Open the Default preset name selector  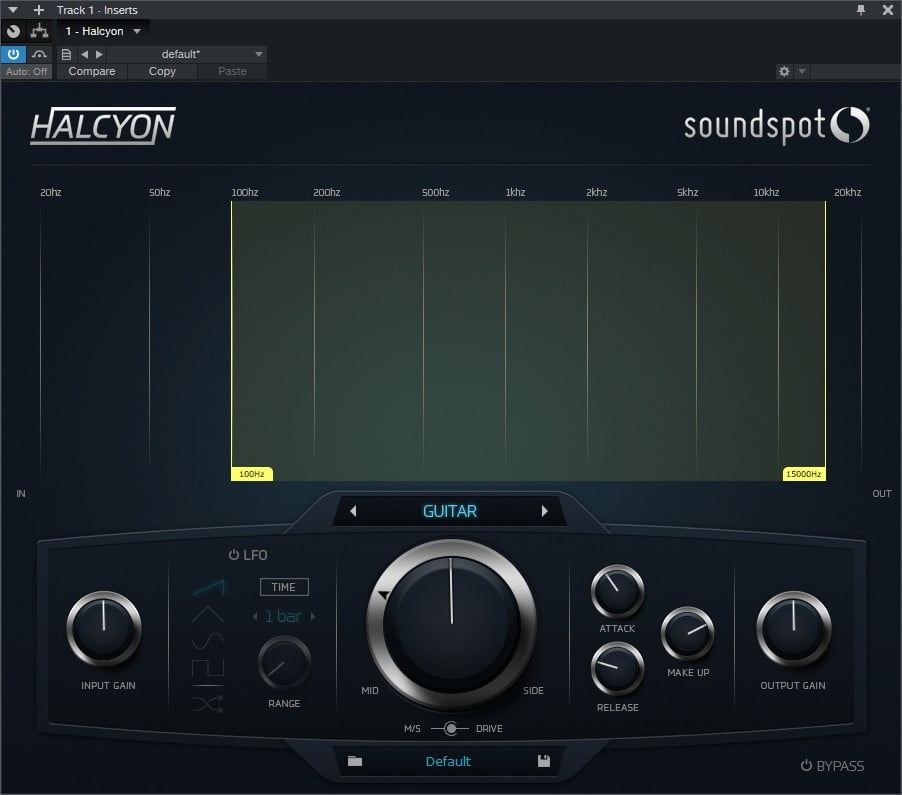click(448, 761)
